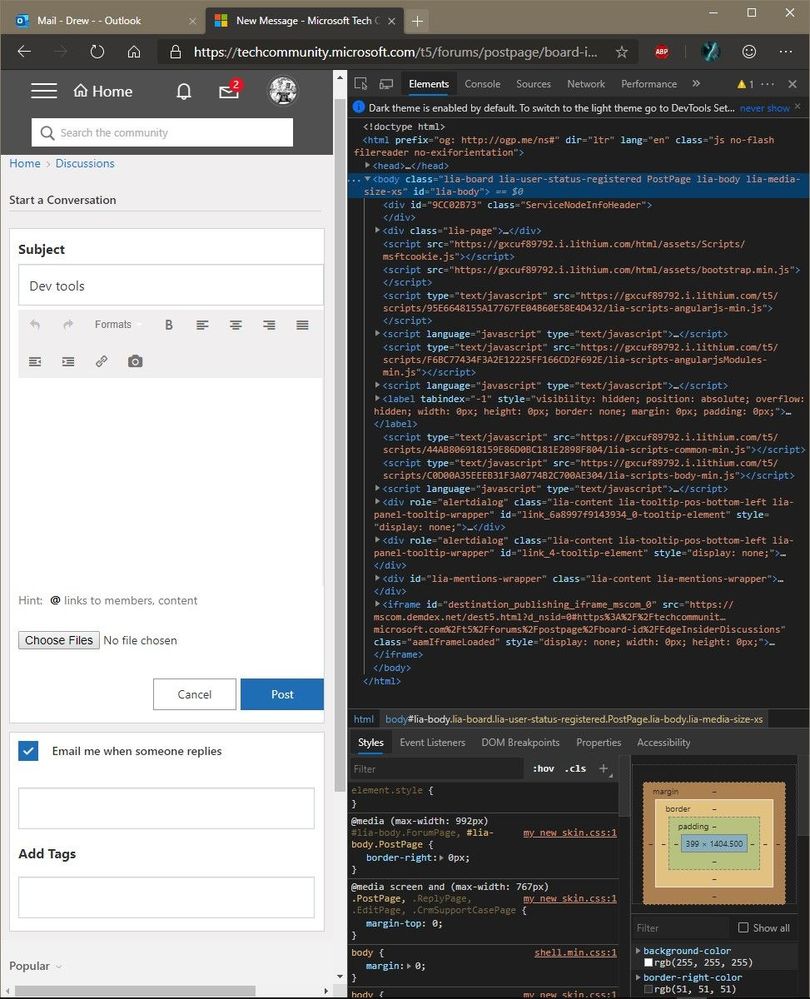Expand the lia-page div node
Viewport: 810px width, 999px height.
click(x=377, y=231)
